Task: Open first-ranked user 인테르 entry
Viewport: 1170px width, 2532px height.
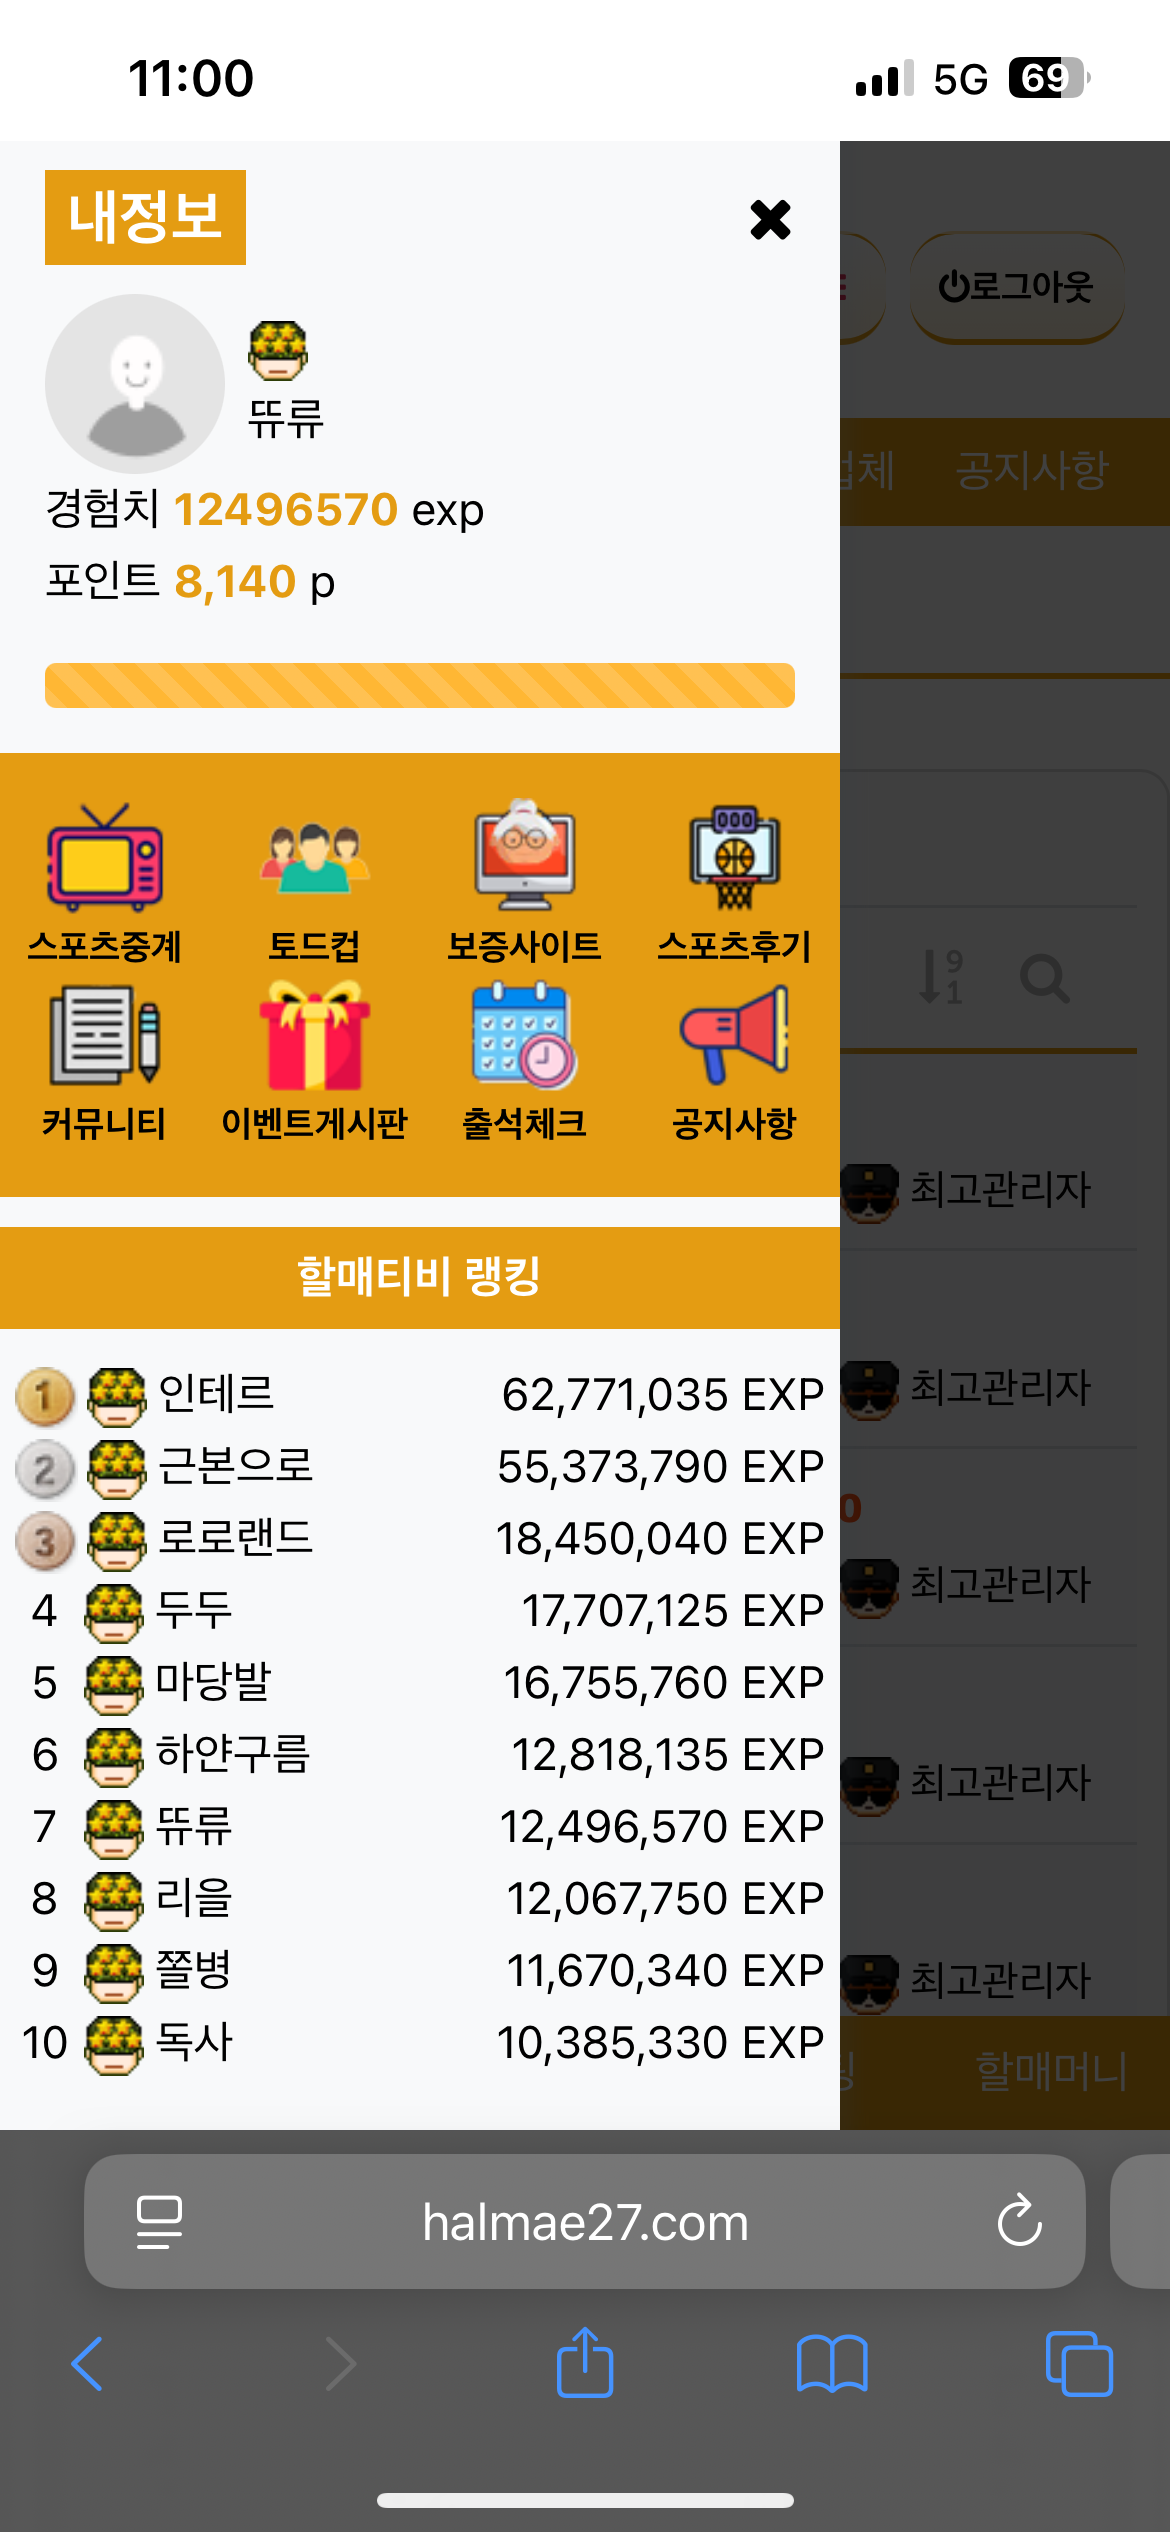Action: click(420, 1395)
